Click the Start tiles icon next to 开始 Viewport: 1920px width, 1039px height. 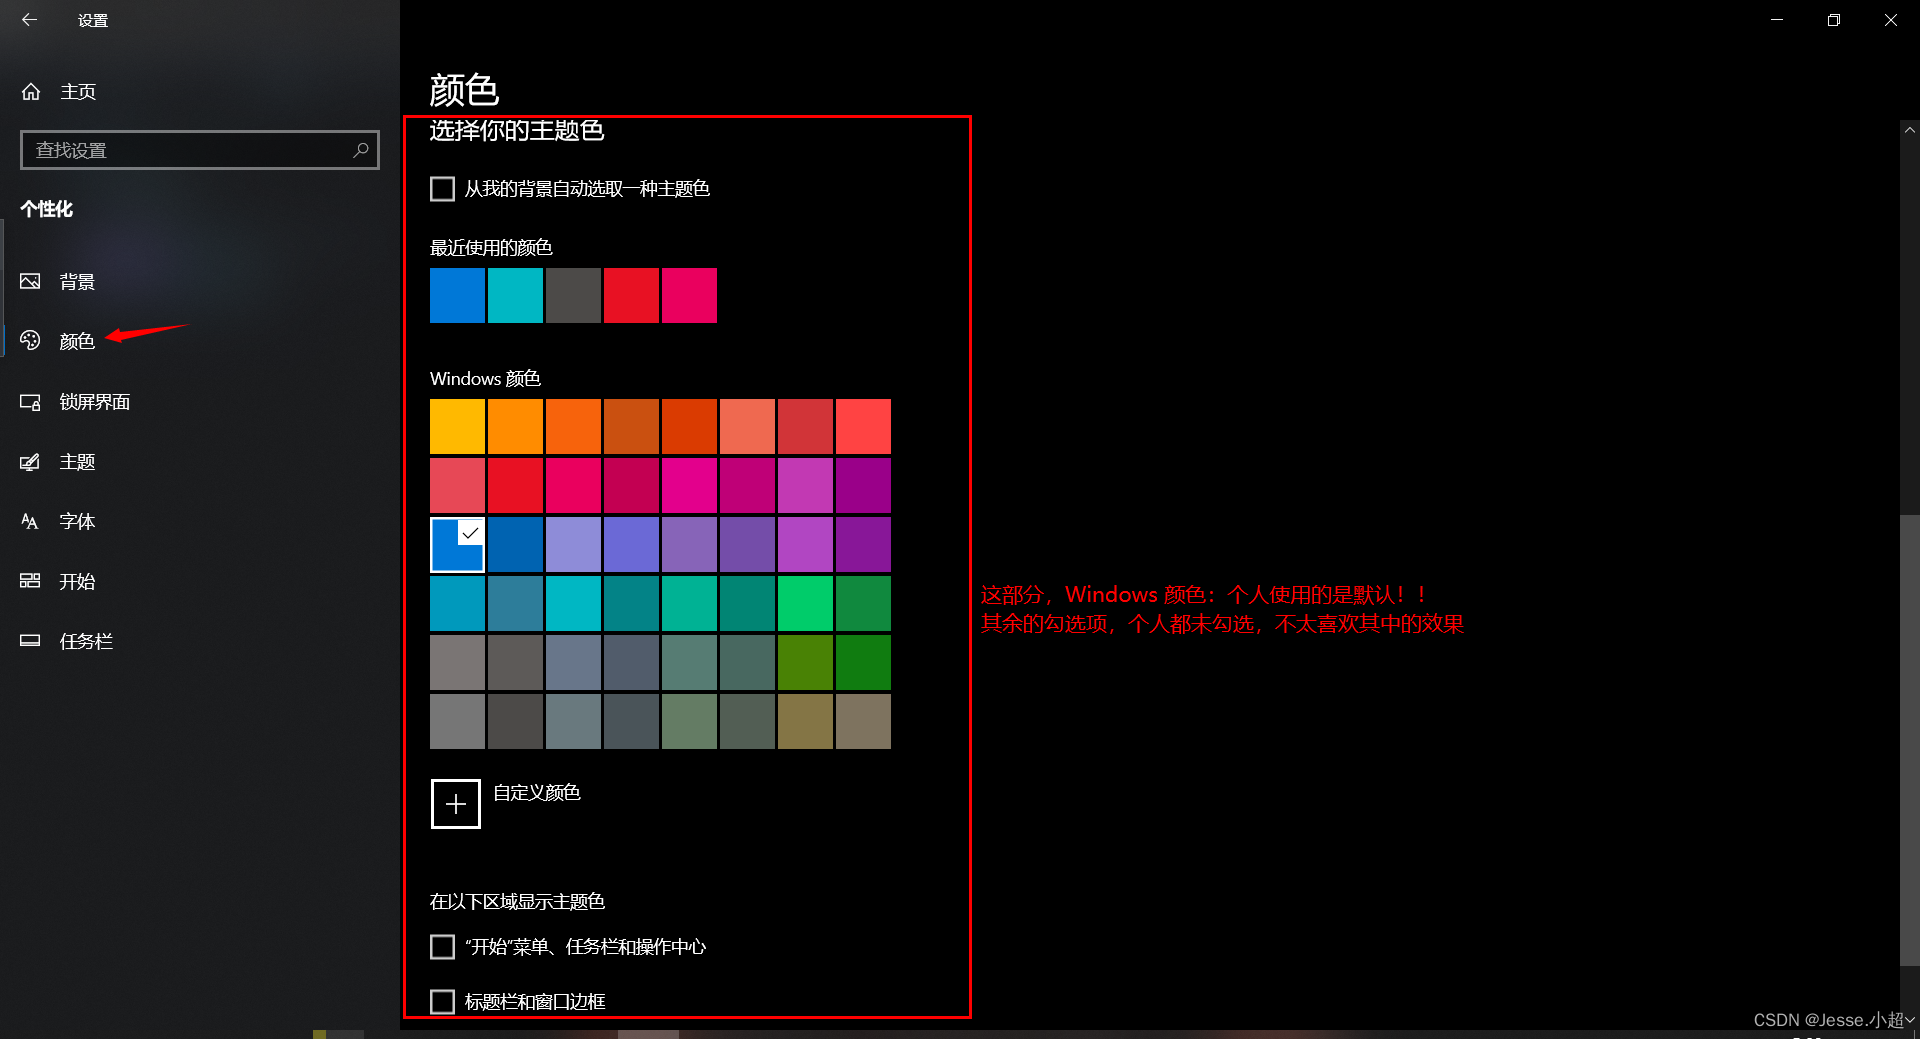pos(30,581)
